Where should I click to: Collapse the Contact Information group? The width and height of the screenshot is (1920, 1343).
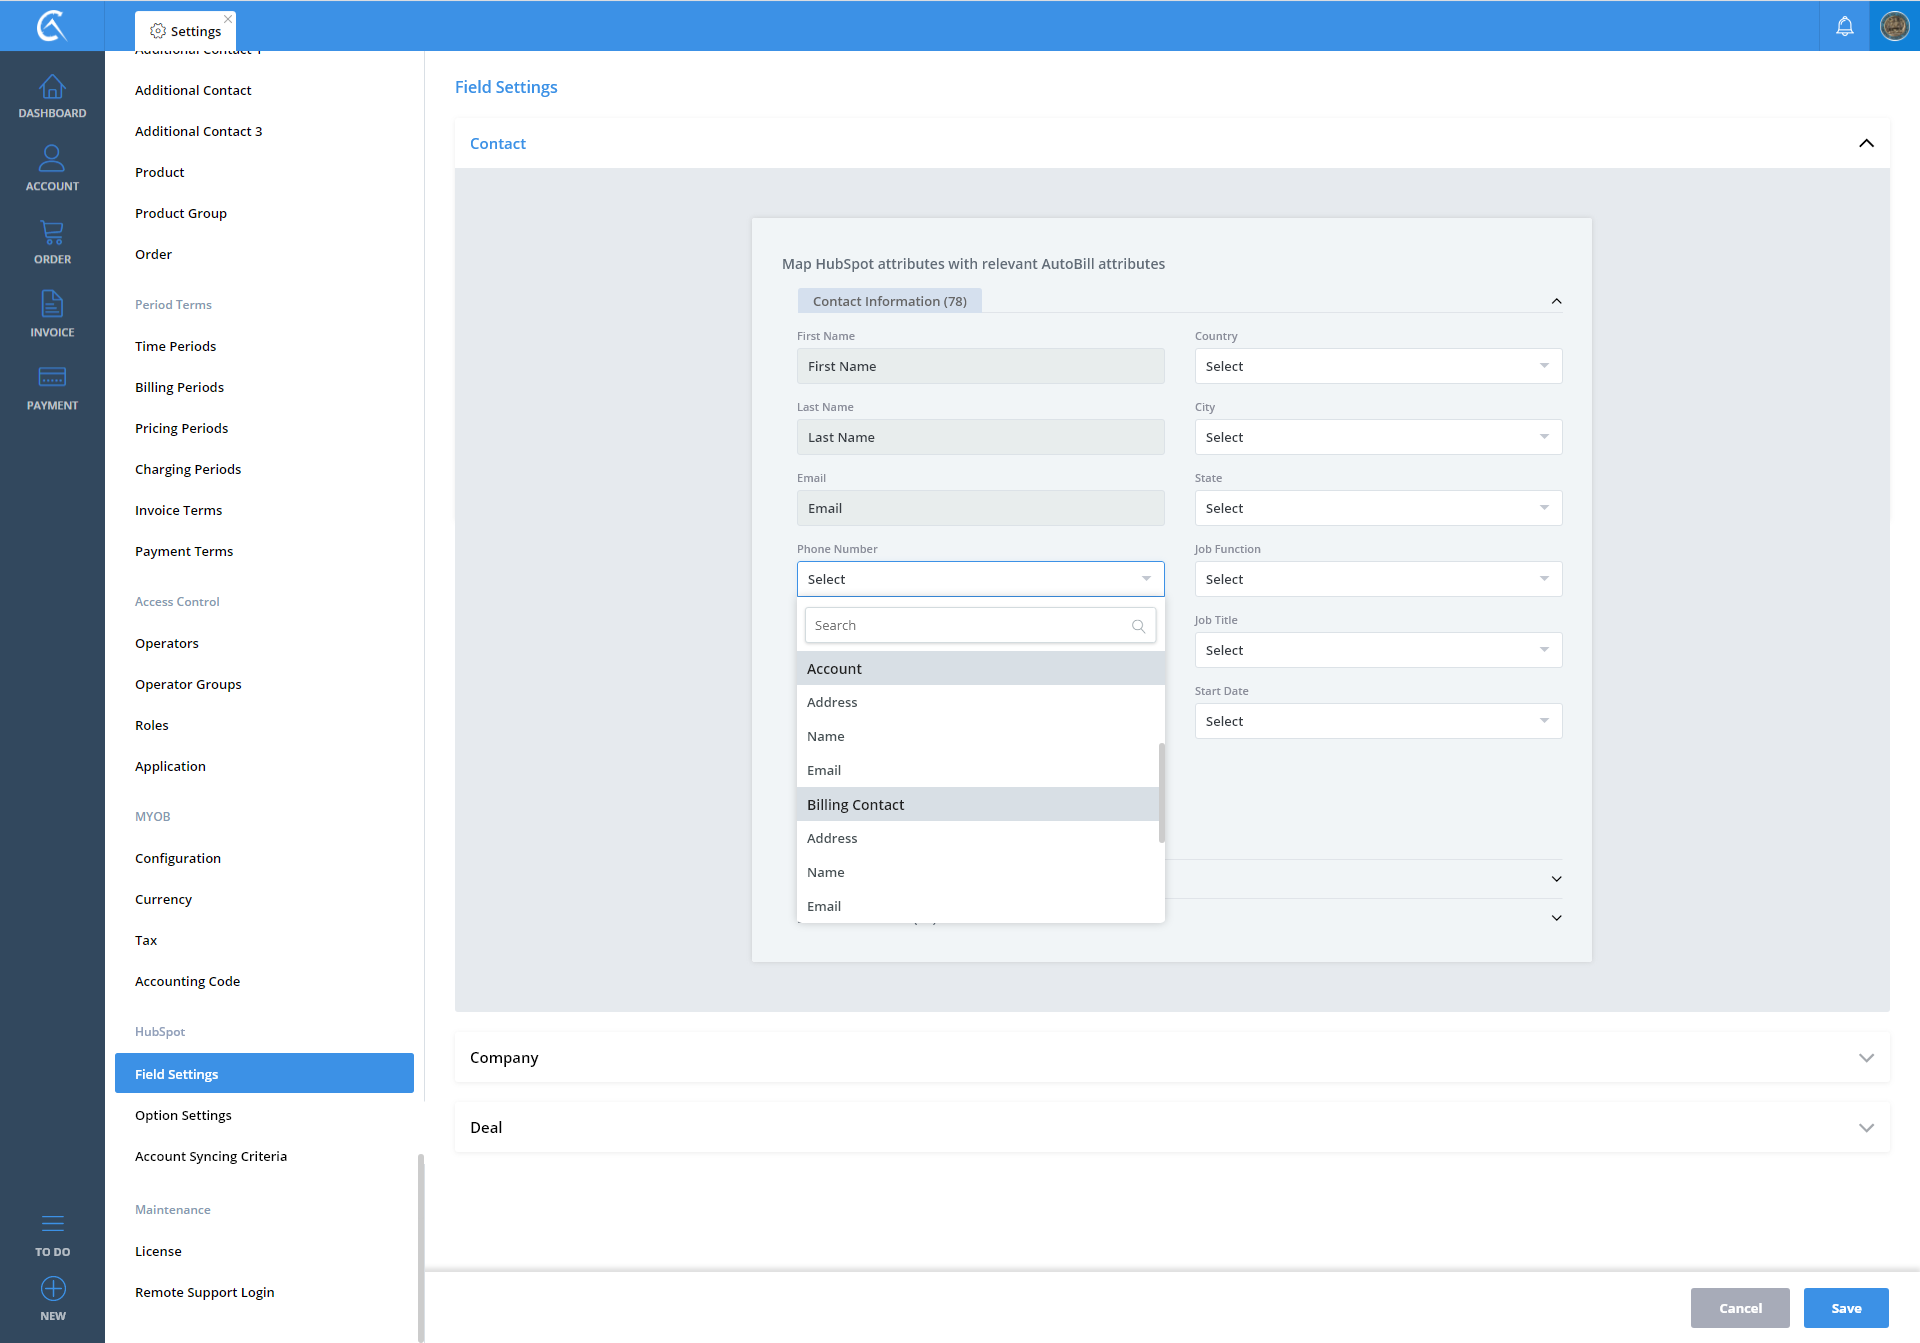(x=1556, y=301)
